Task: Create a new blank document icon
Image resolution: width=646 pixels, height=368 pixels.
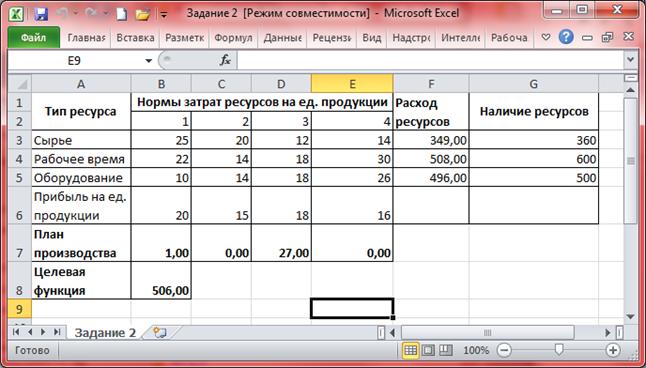Action: [x=121, y=14]
